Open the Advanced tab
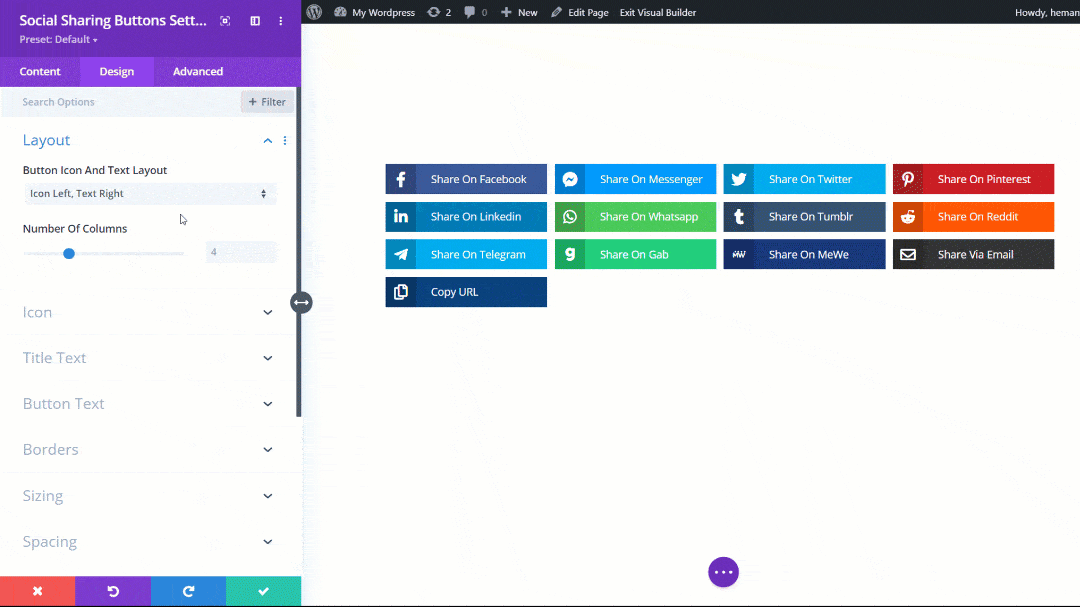The image size is (1080, 607). 198,72
